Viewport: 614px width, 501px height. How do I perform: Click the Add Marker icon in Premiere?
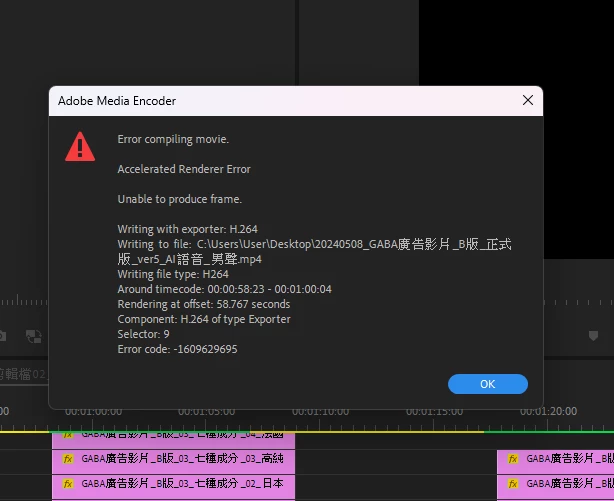(593, 336)
